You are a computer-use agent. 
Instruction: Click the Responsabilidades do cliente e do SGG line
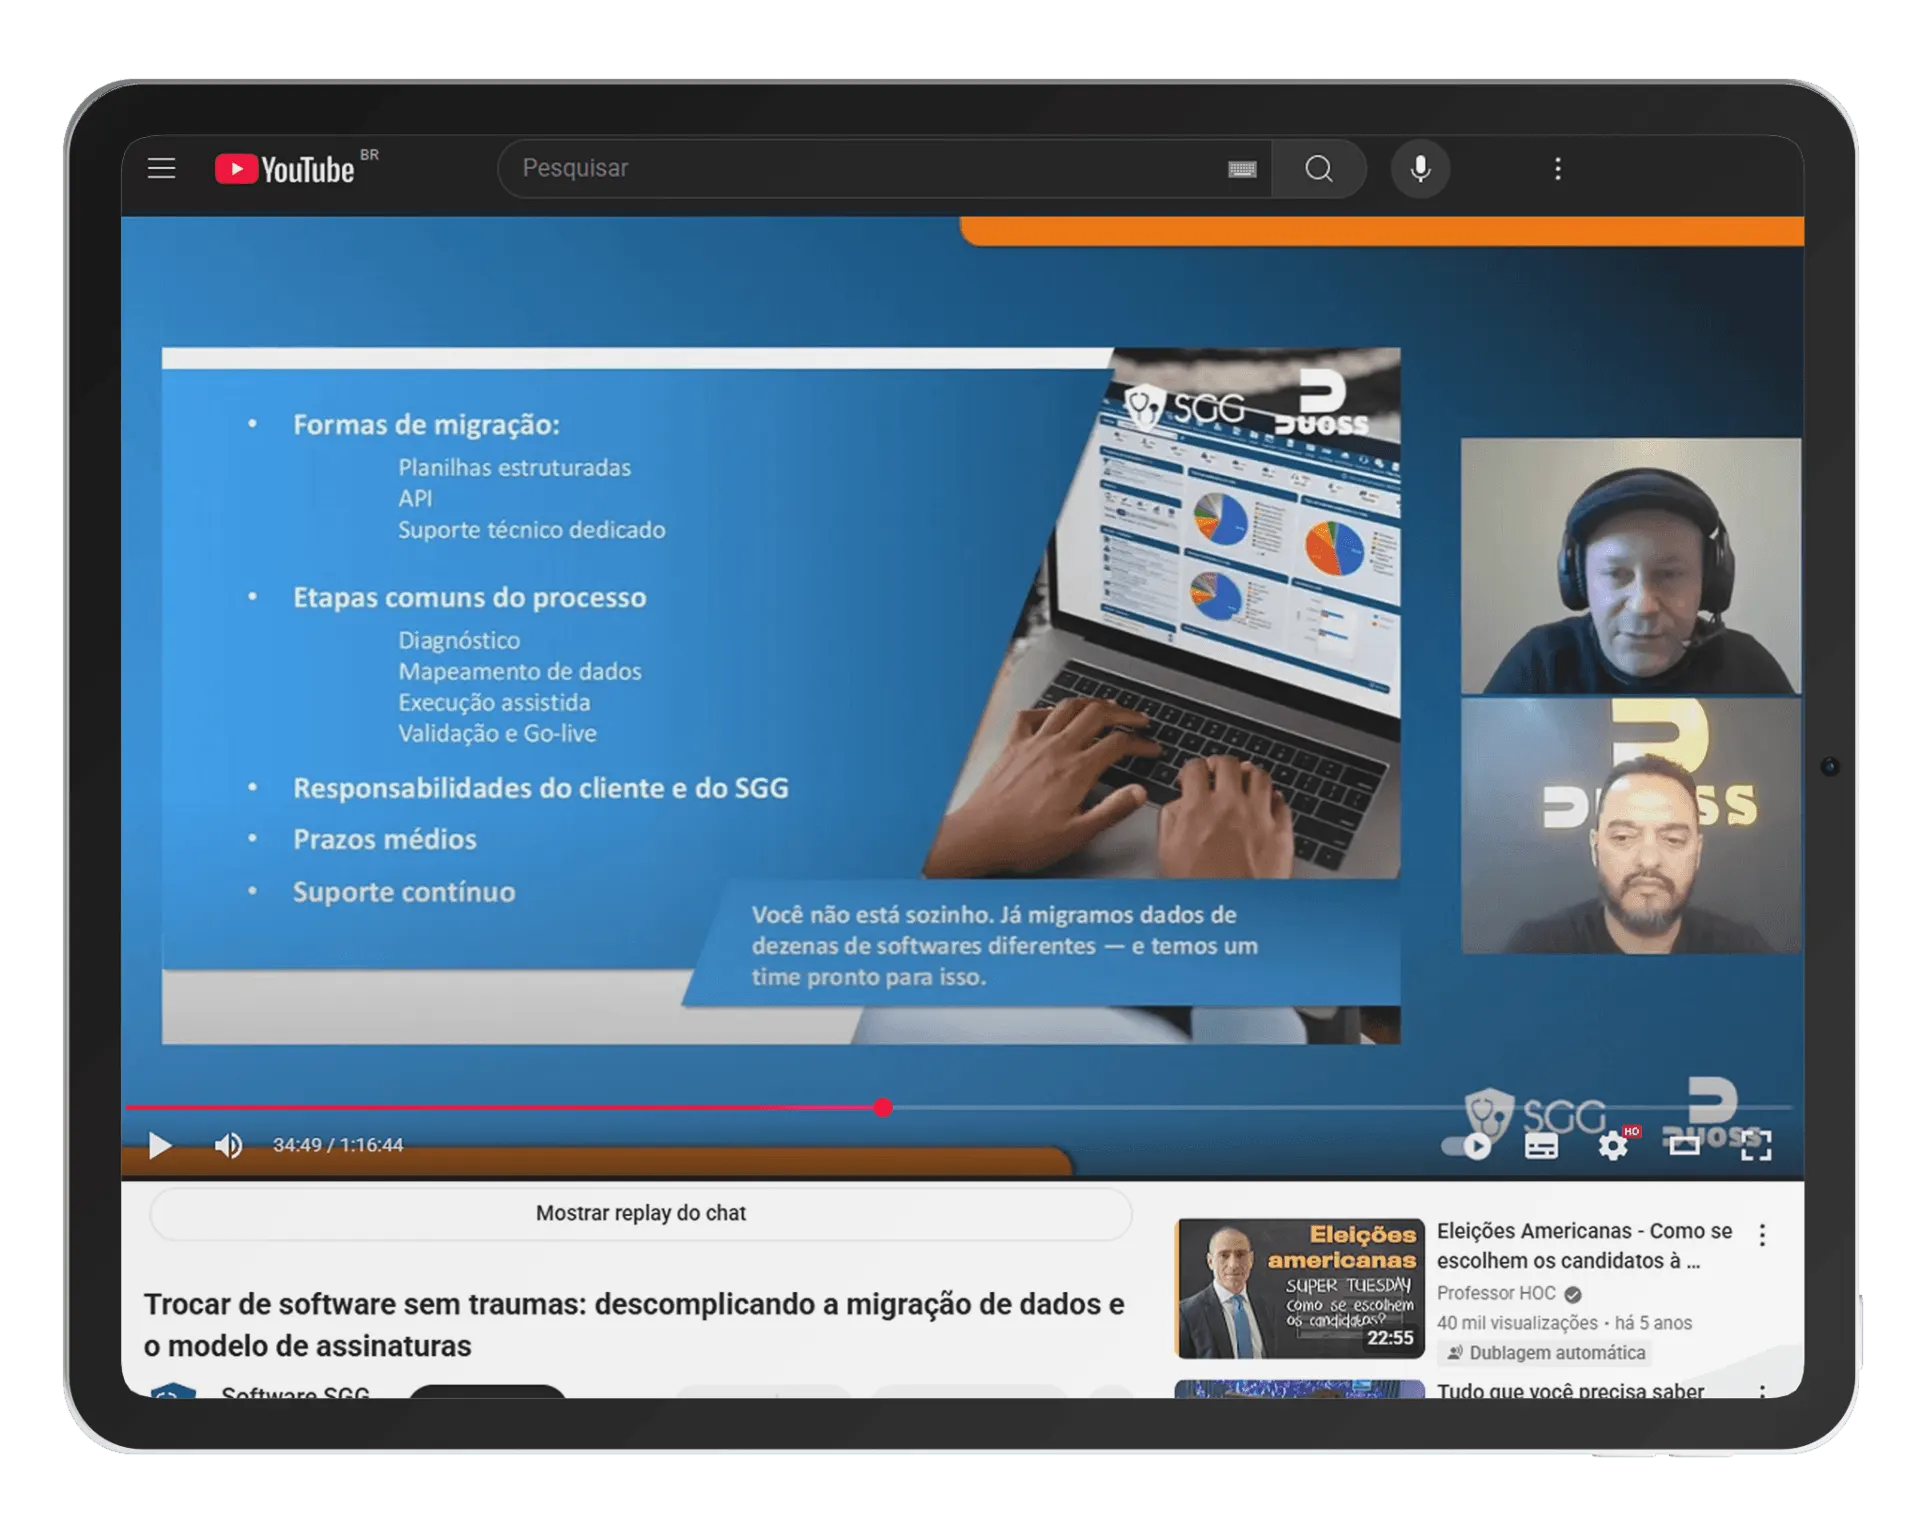[x=540, y=788]
